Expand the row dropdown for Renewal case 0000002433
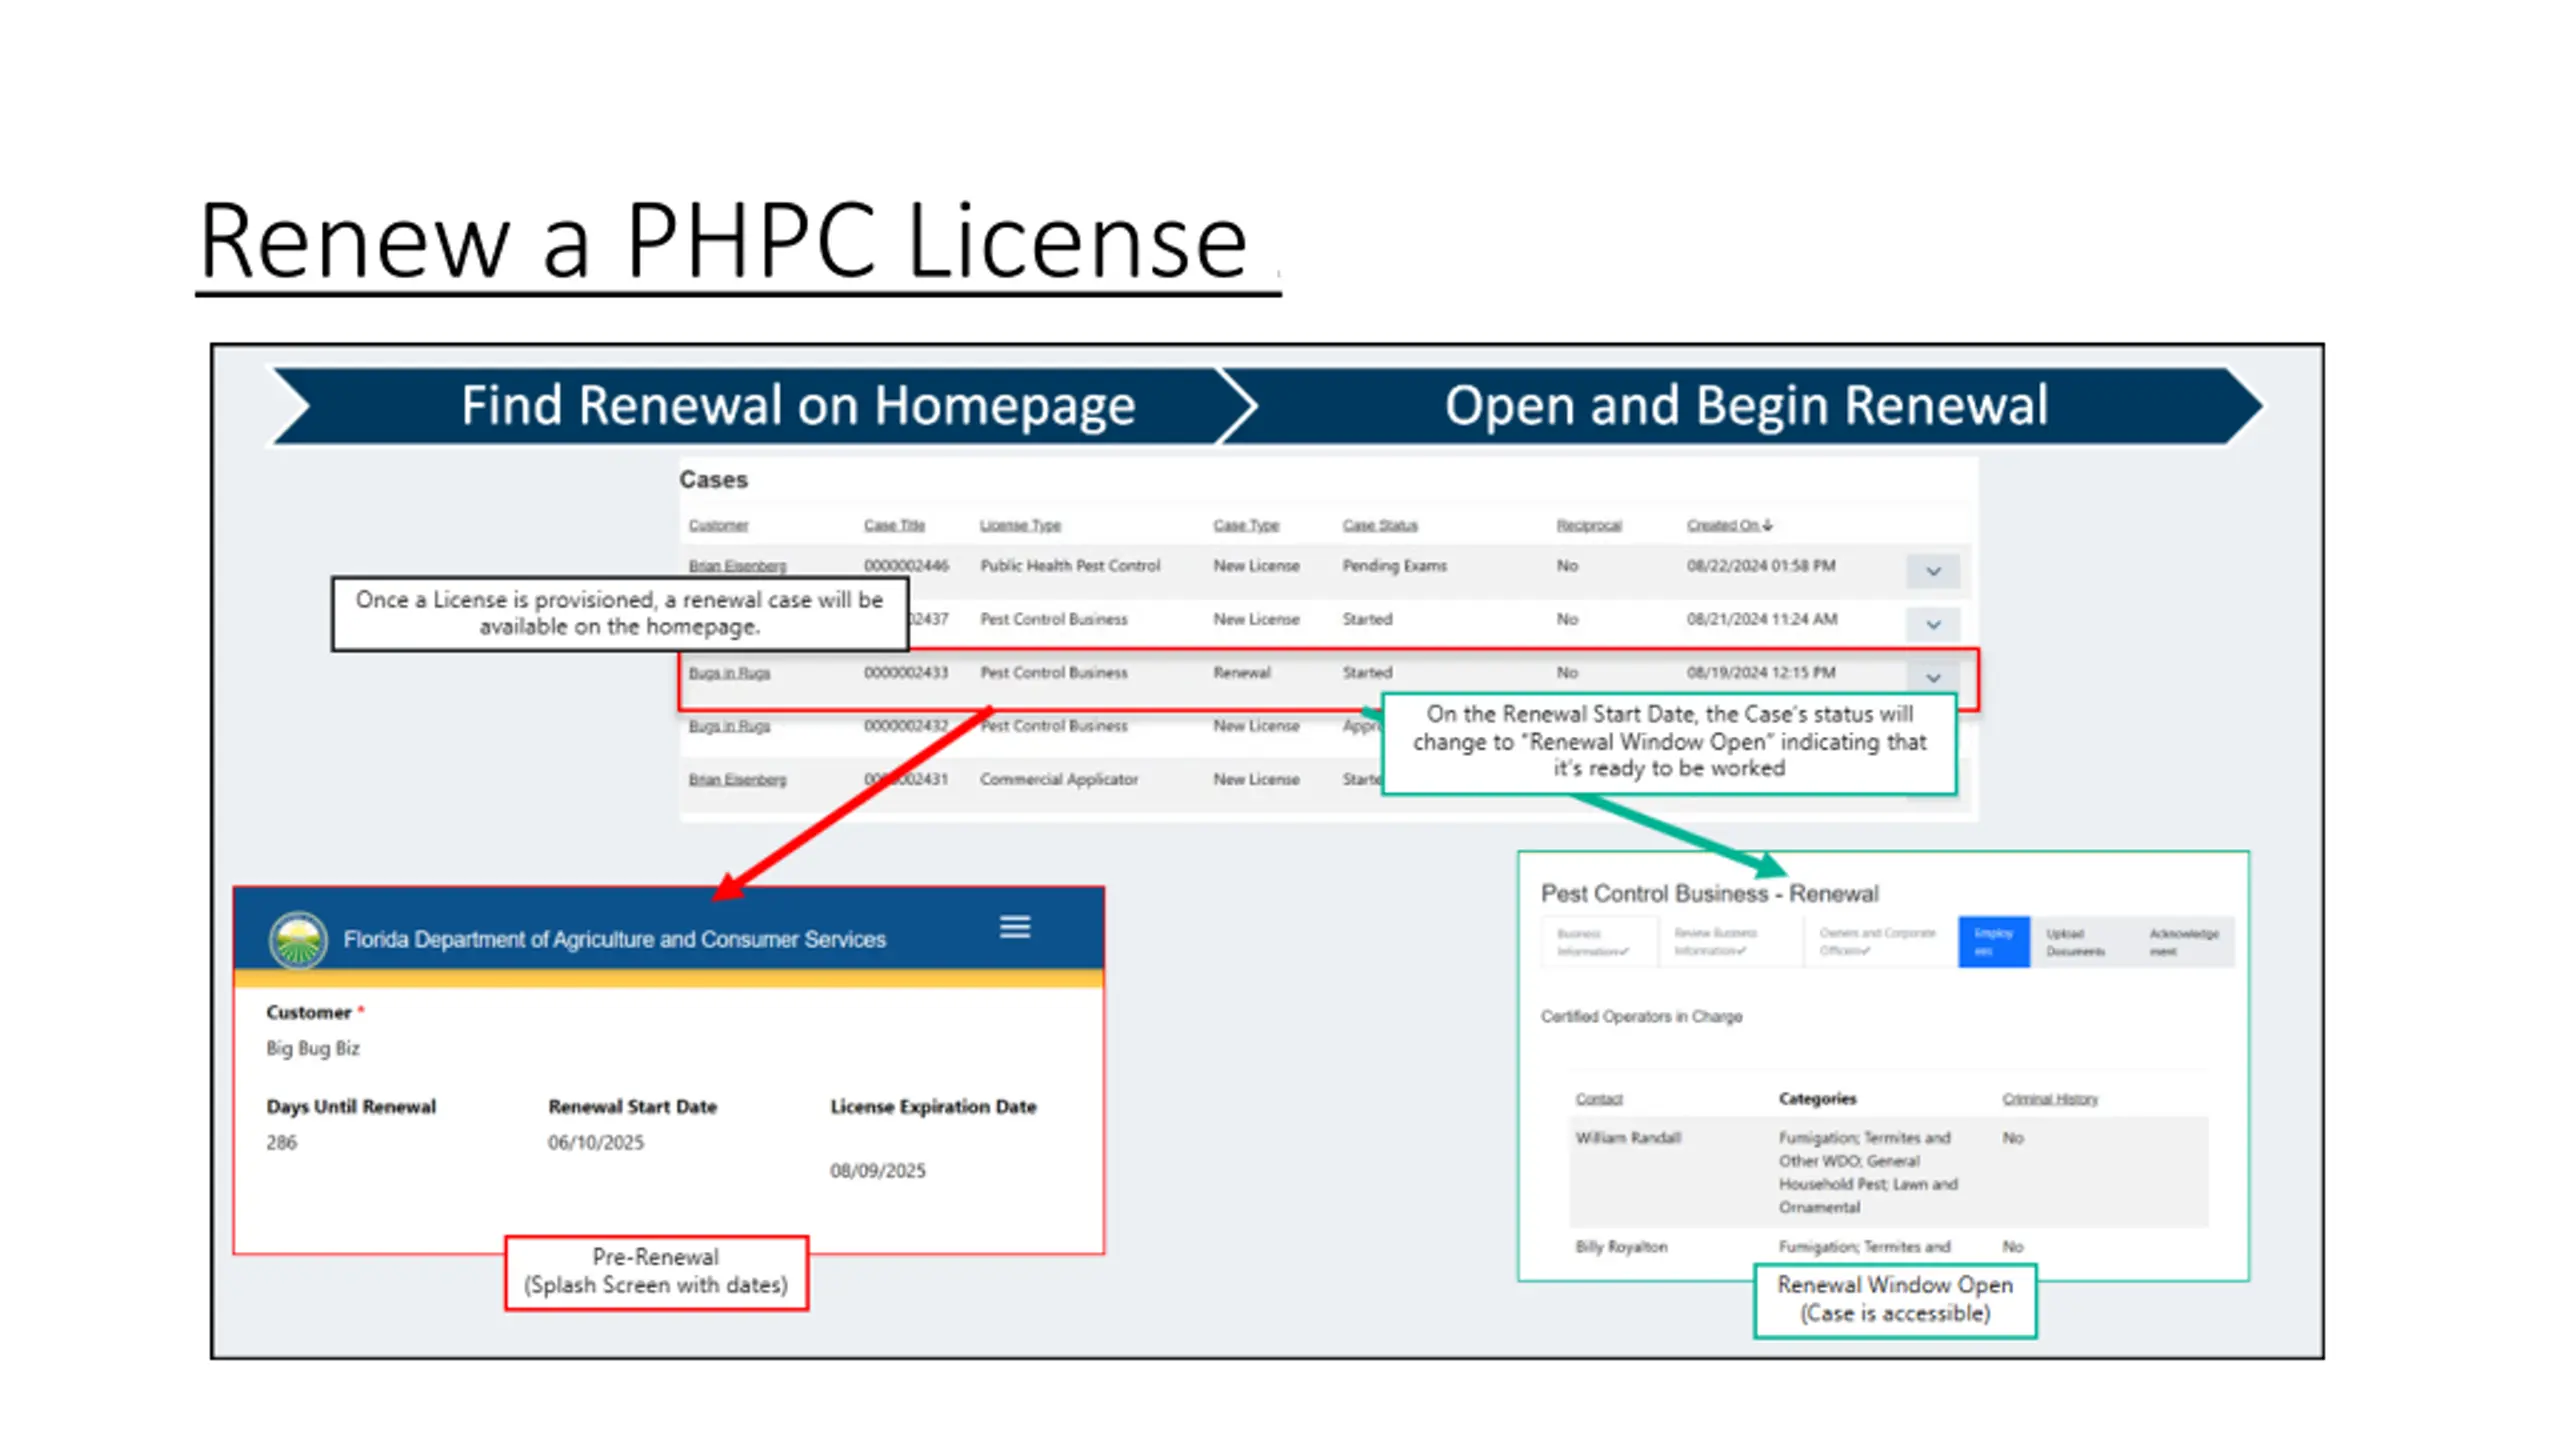Viewport: 2560px width, 1440px height. [x=1932, y=677]
